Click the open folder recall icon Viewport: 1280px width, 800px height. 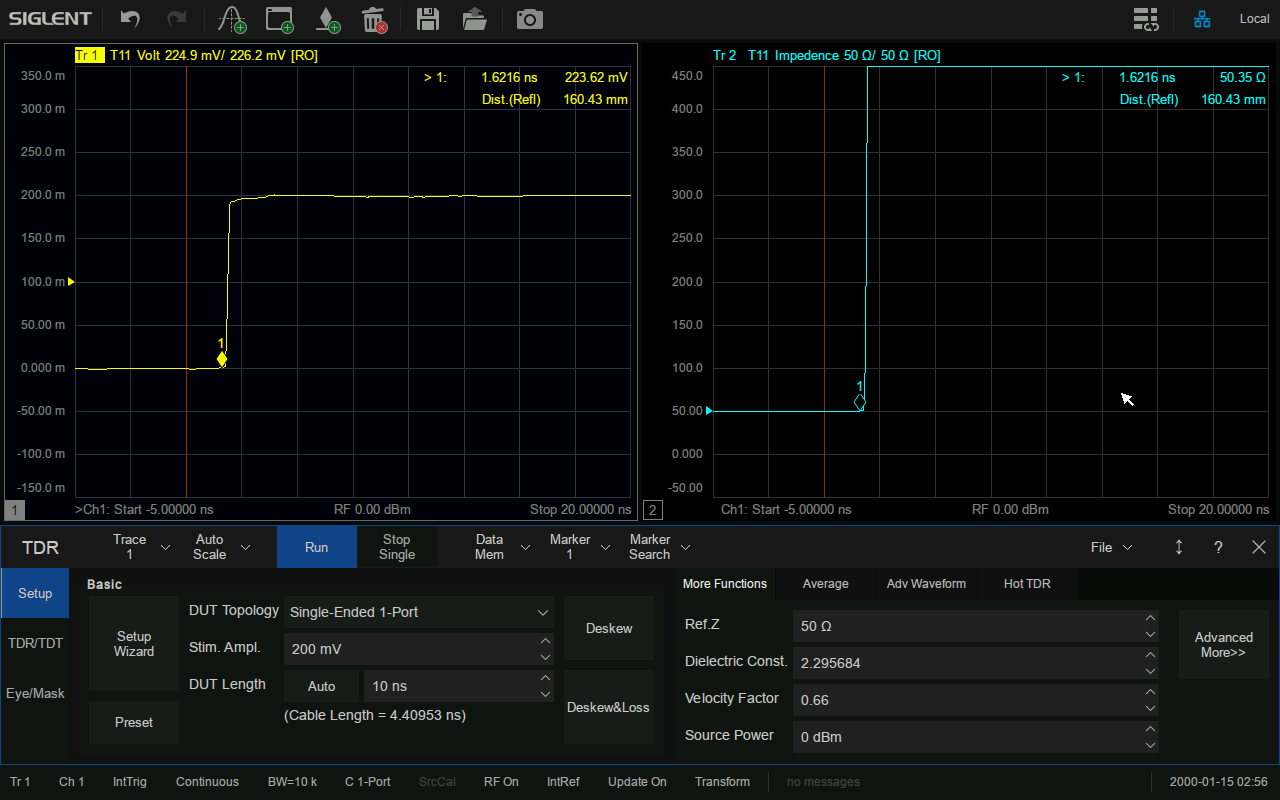(475, 19)
